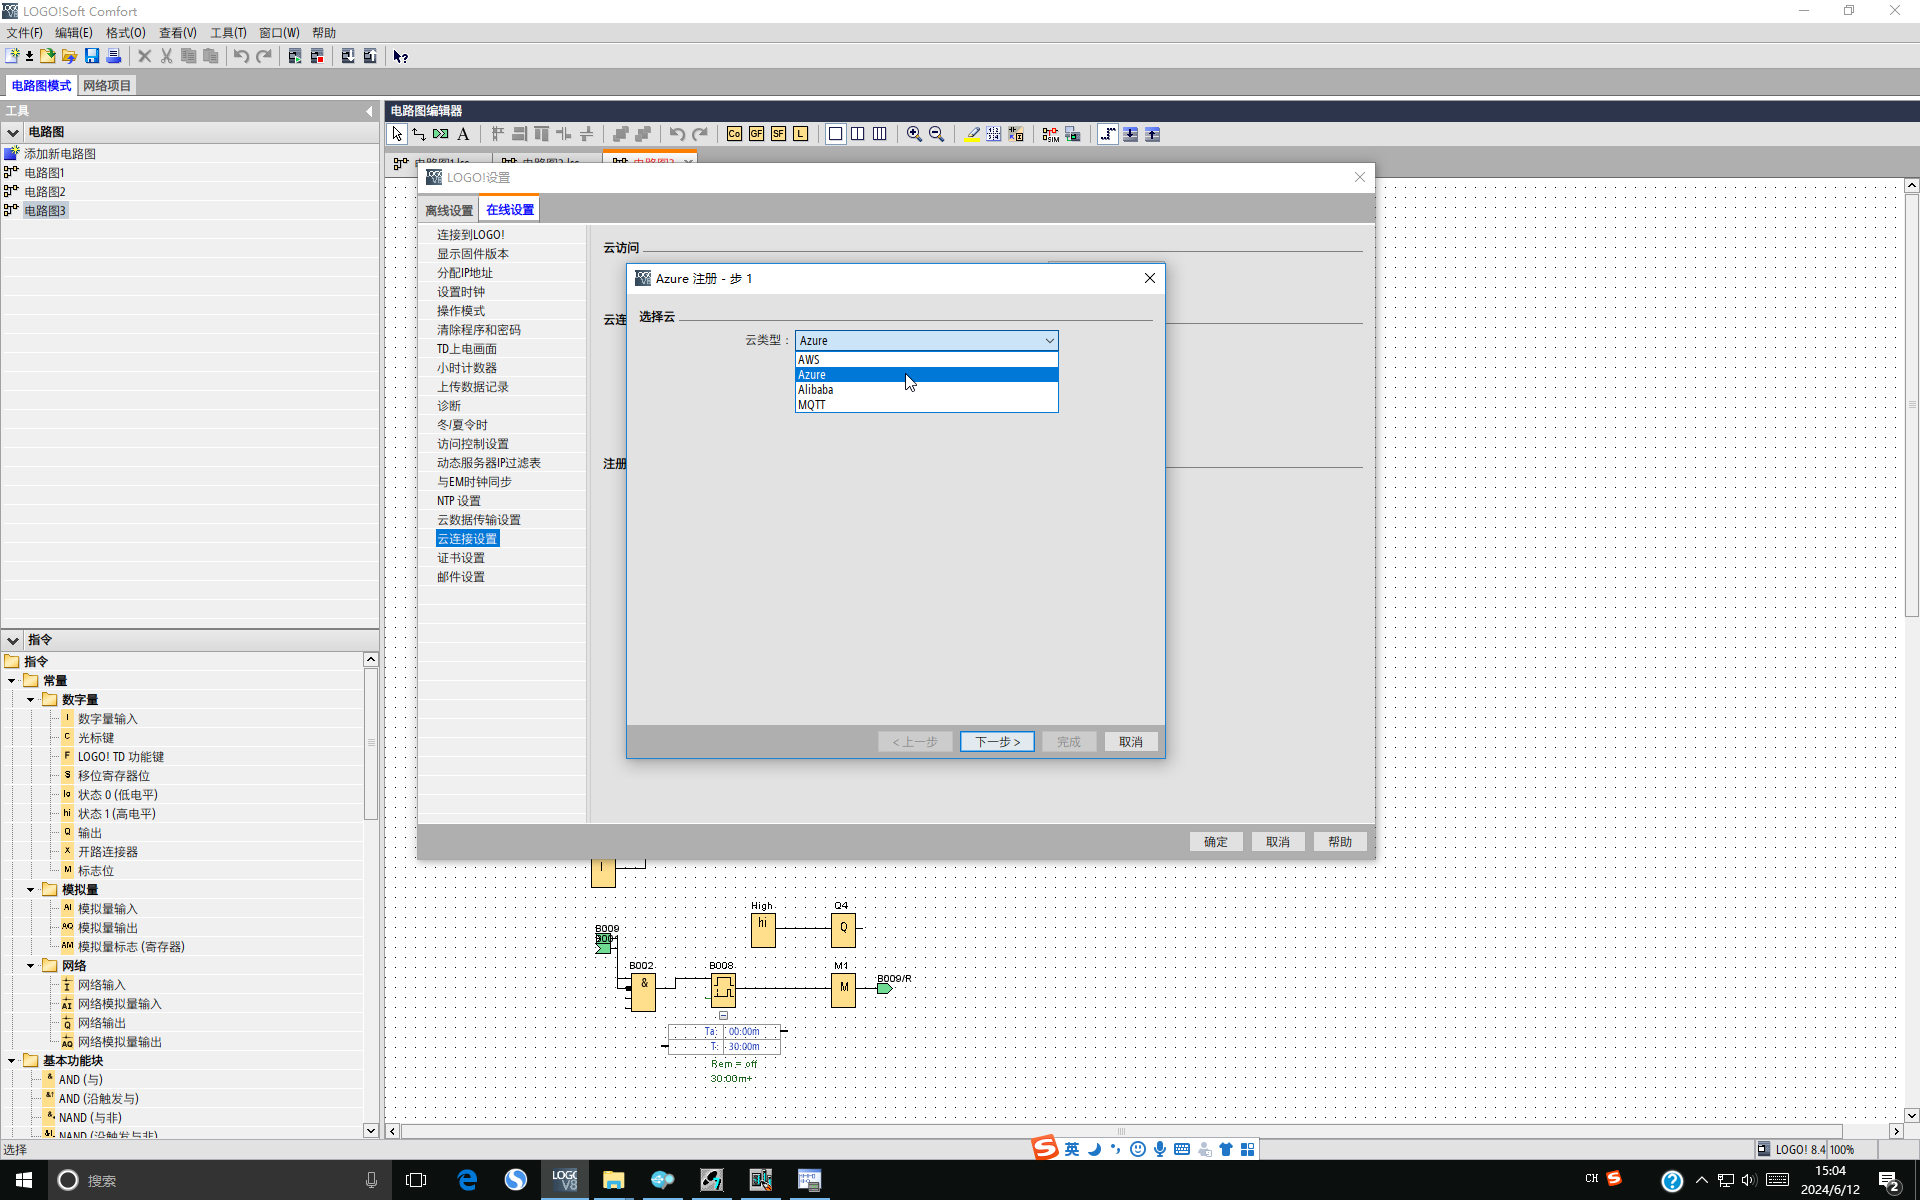This screenshot has width=1920, height=1200.
Task: Click 下一步 in Azure registration dialog
Action: click(997, 742)
